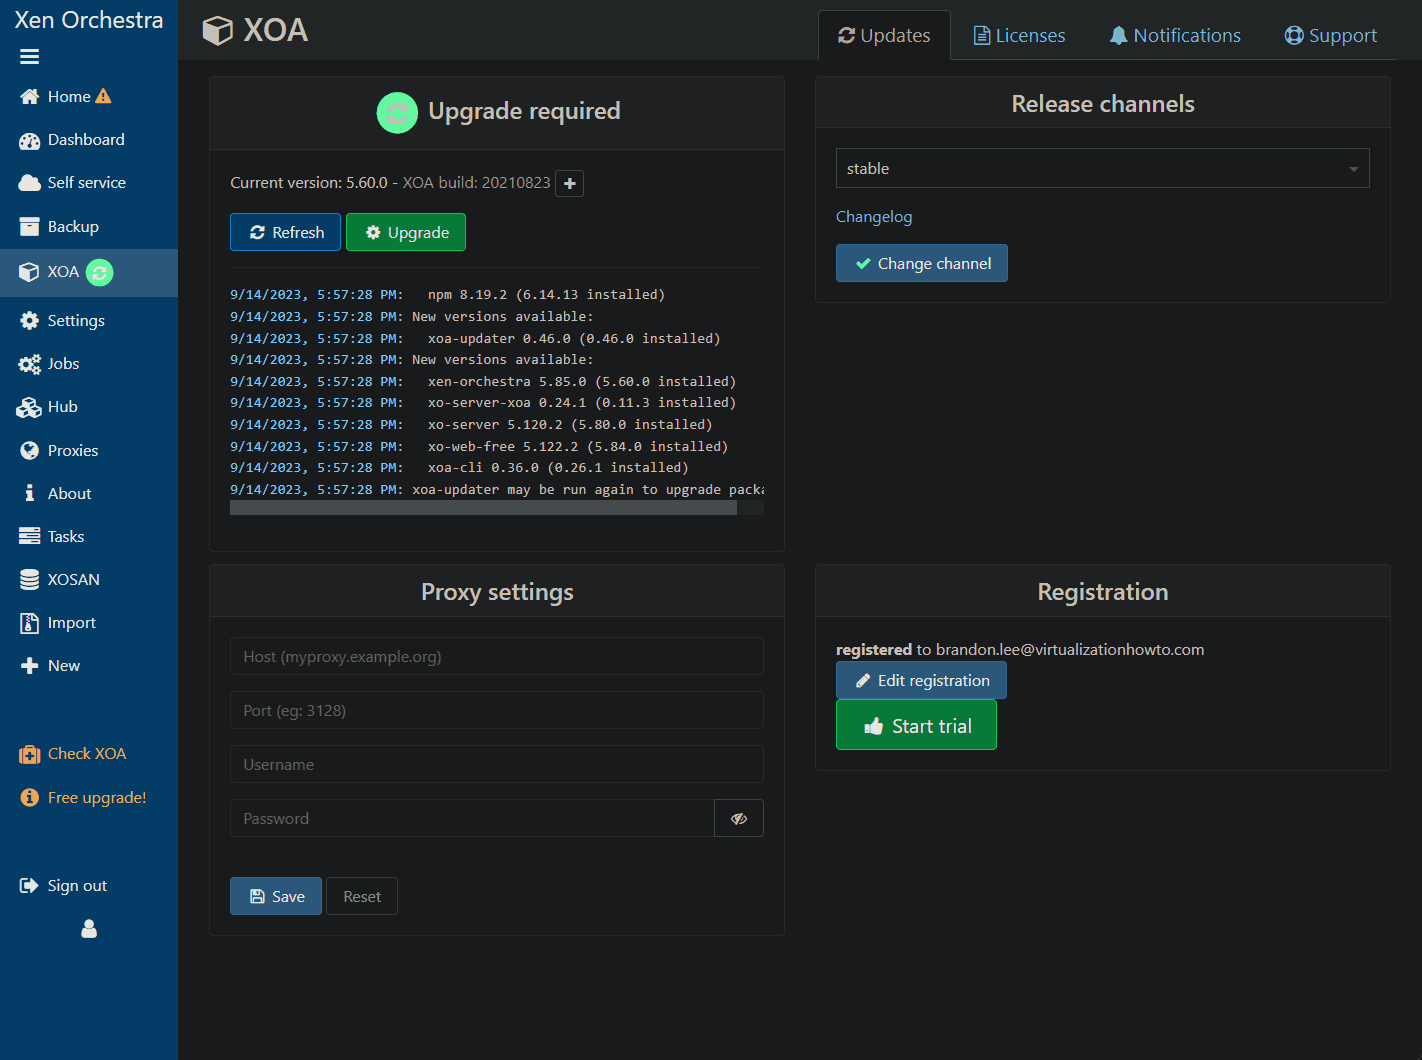Click the green Upgrade button
The height and width of the screenshot is (1060, 1422).
pyautogui.click(x=406, y=232)
